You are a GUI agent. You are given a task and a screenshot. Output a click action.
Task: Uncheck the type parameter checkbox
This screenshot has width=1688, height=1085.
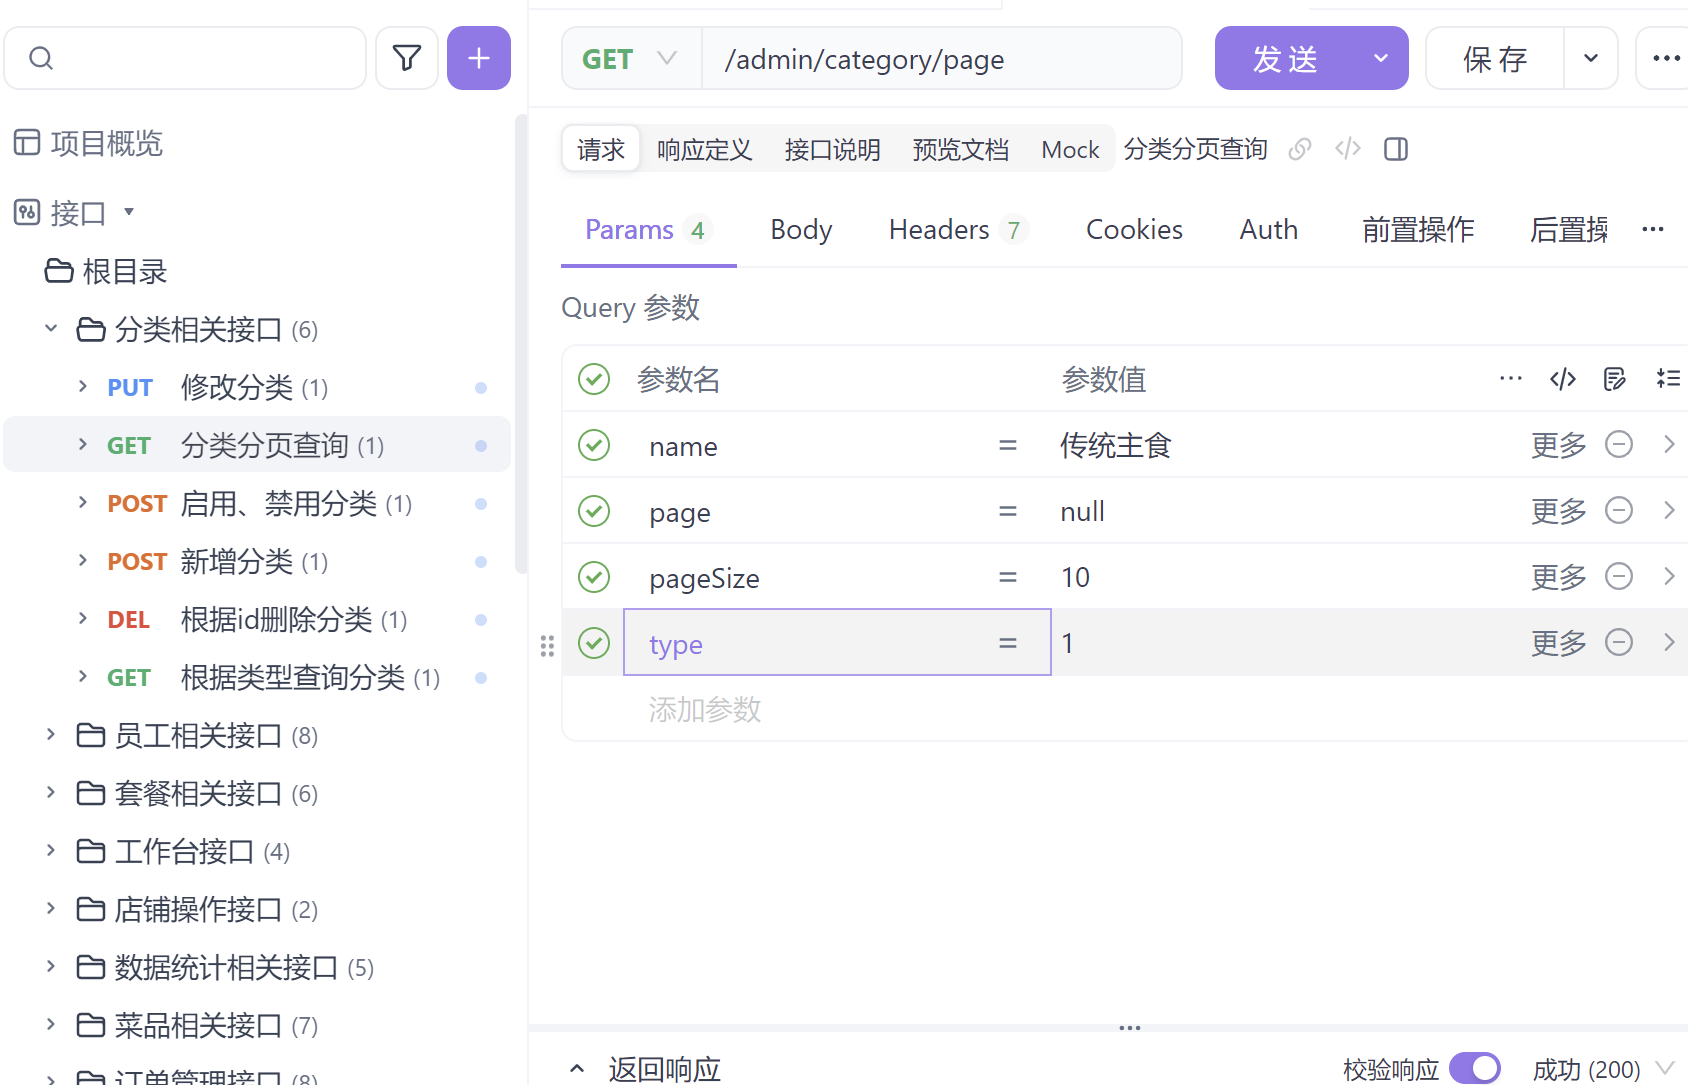[x=594, y=643]
